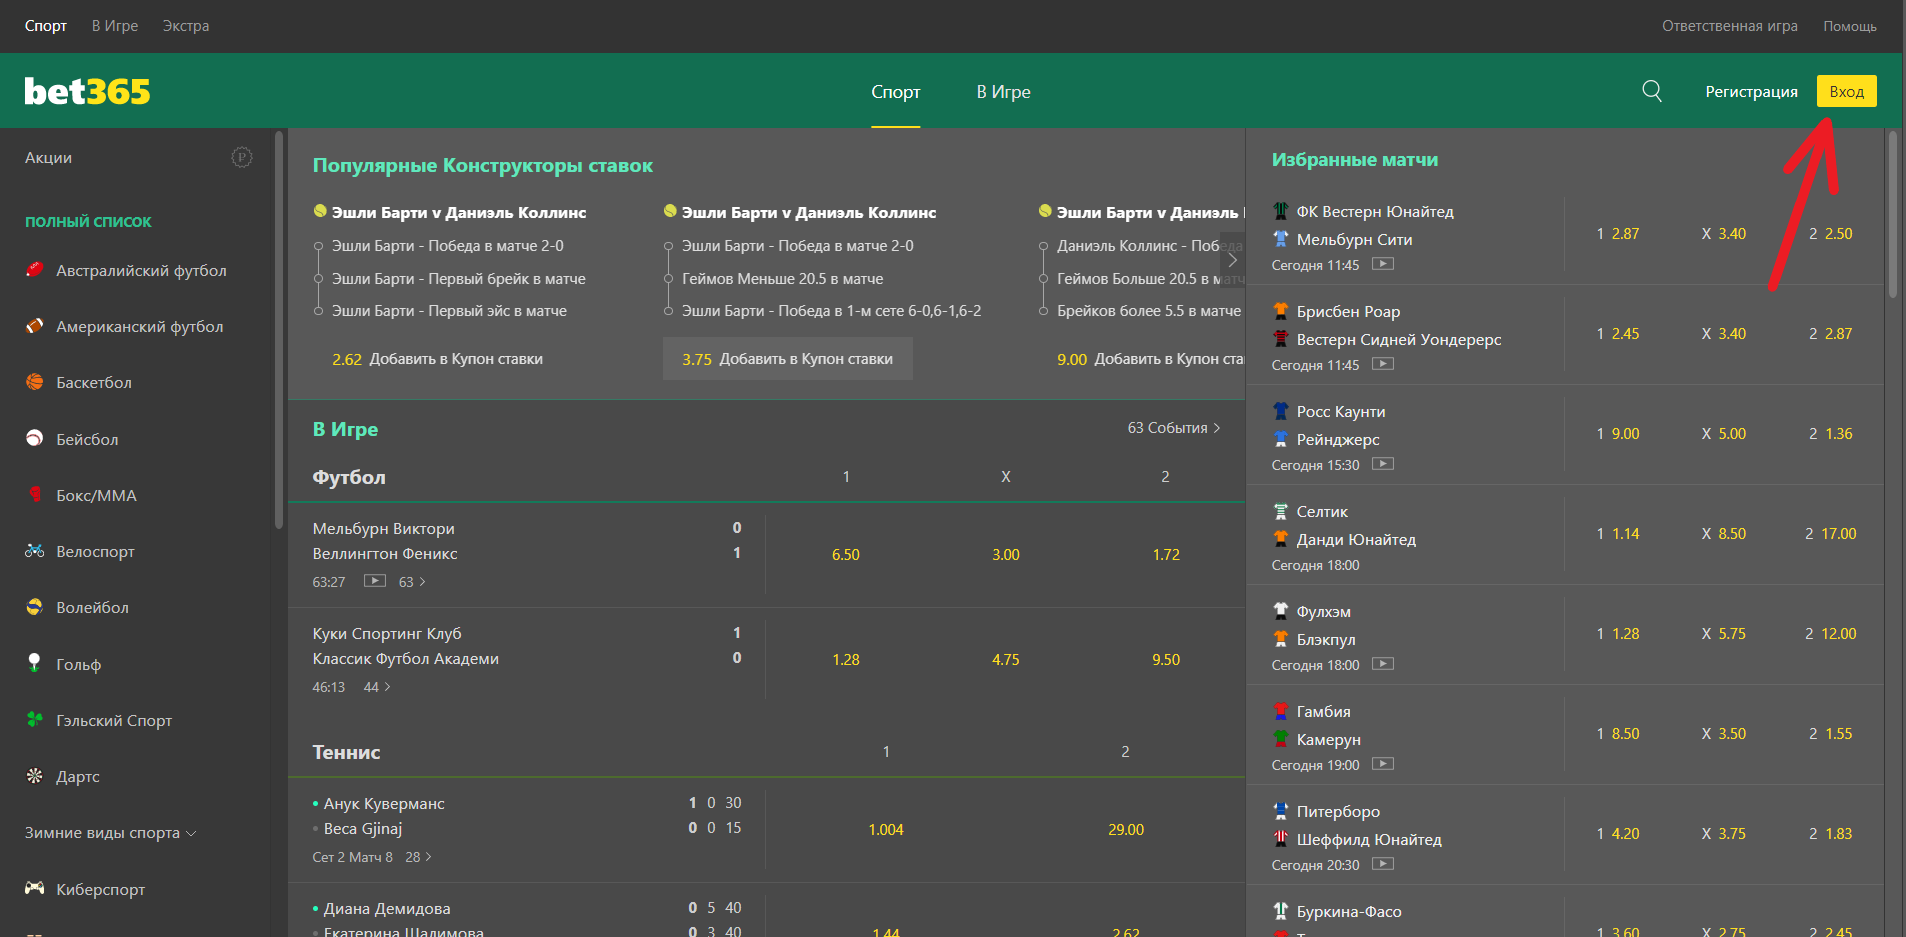Viewport: 1906px width, 937px height.
Task: Click the sidebar vertical scrollbar
Action: pos(279,330)
